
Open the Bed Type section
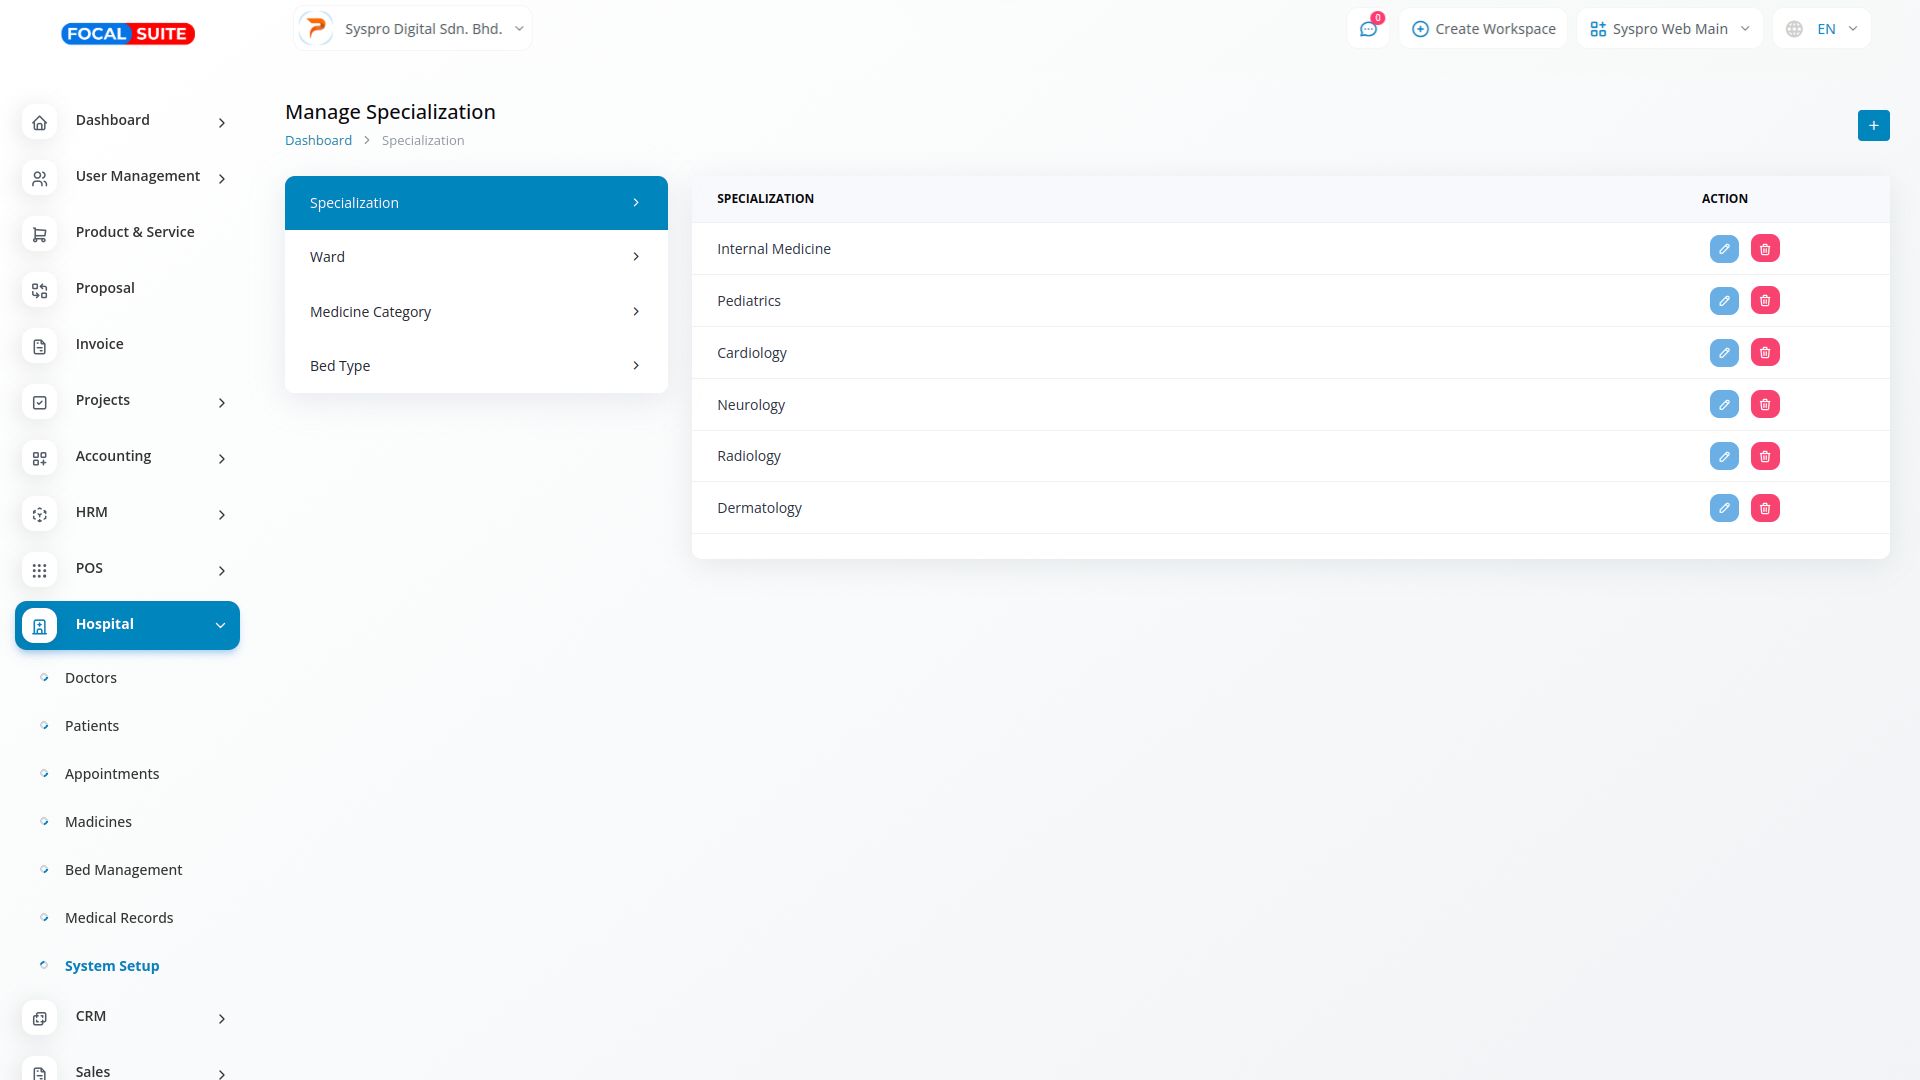click(476, 366)
